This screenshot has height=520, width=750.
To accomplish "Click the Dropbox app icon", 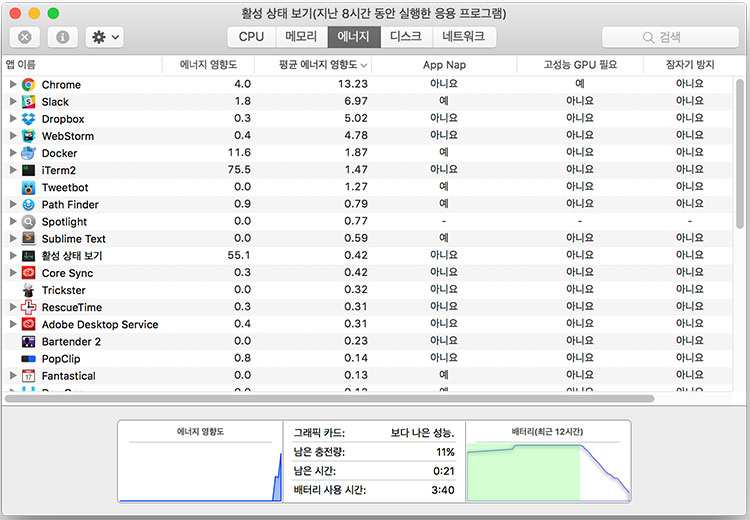I will (x=28, y=119).
